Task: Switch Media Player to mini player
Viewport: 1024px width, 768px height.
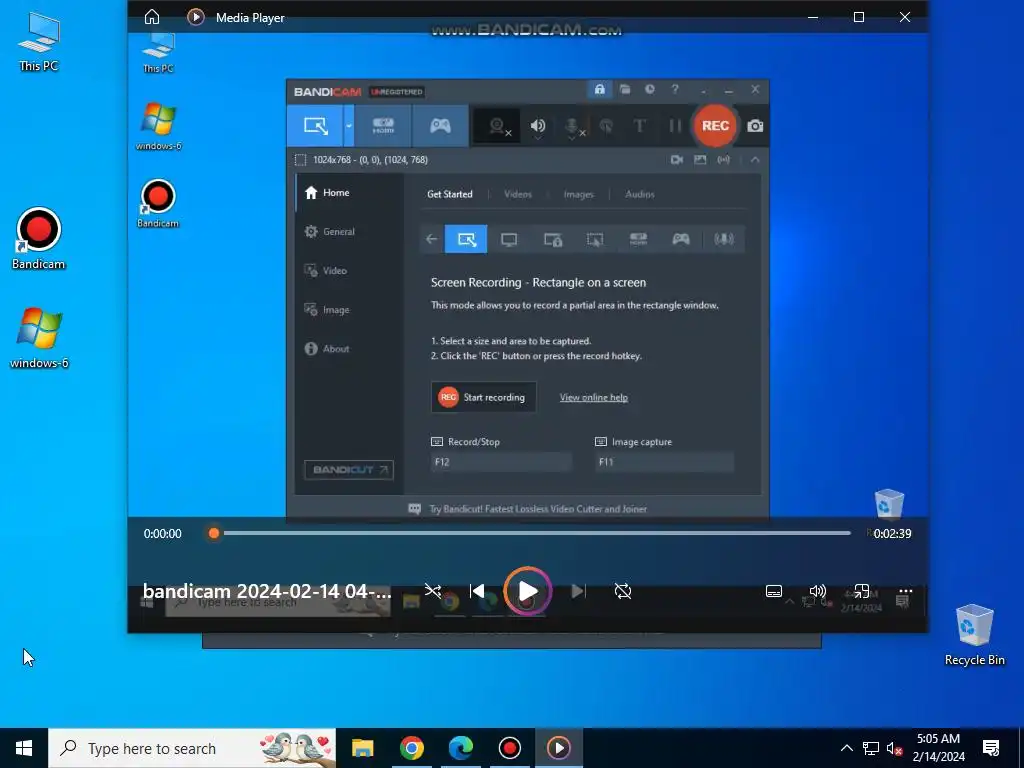Action: 861,592
